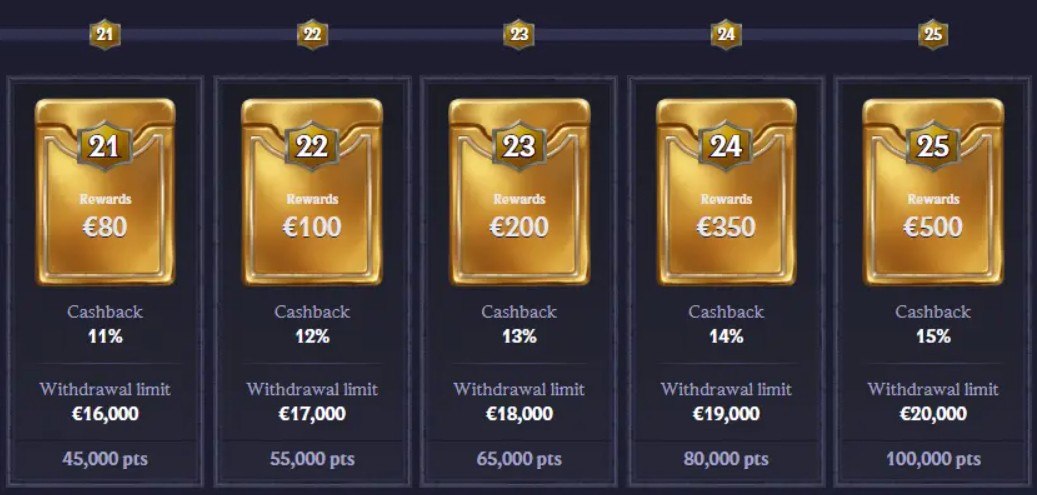Select the level 22 hexagon on progress track
The width and height of the screenshot is (1037, 495).
point(312,34)
